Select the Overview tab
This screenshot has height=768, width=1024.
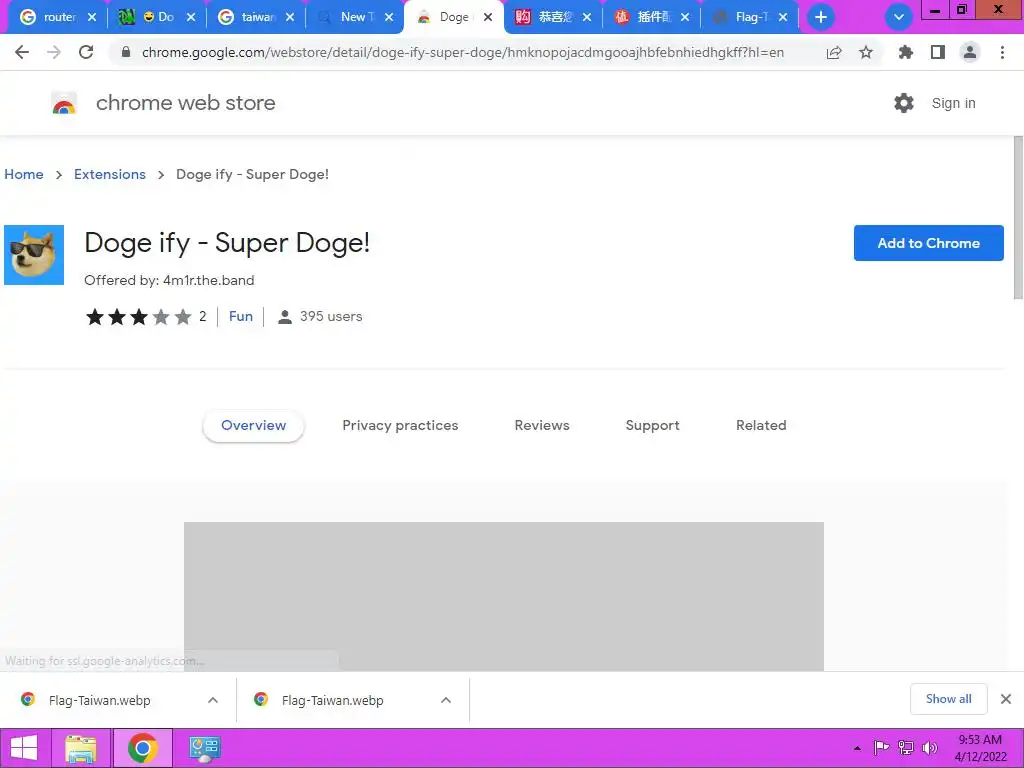click(253, 425)
